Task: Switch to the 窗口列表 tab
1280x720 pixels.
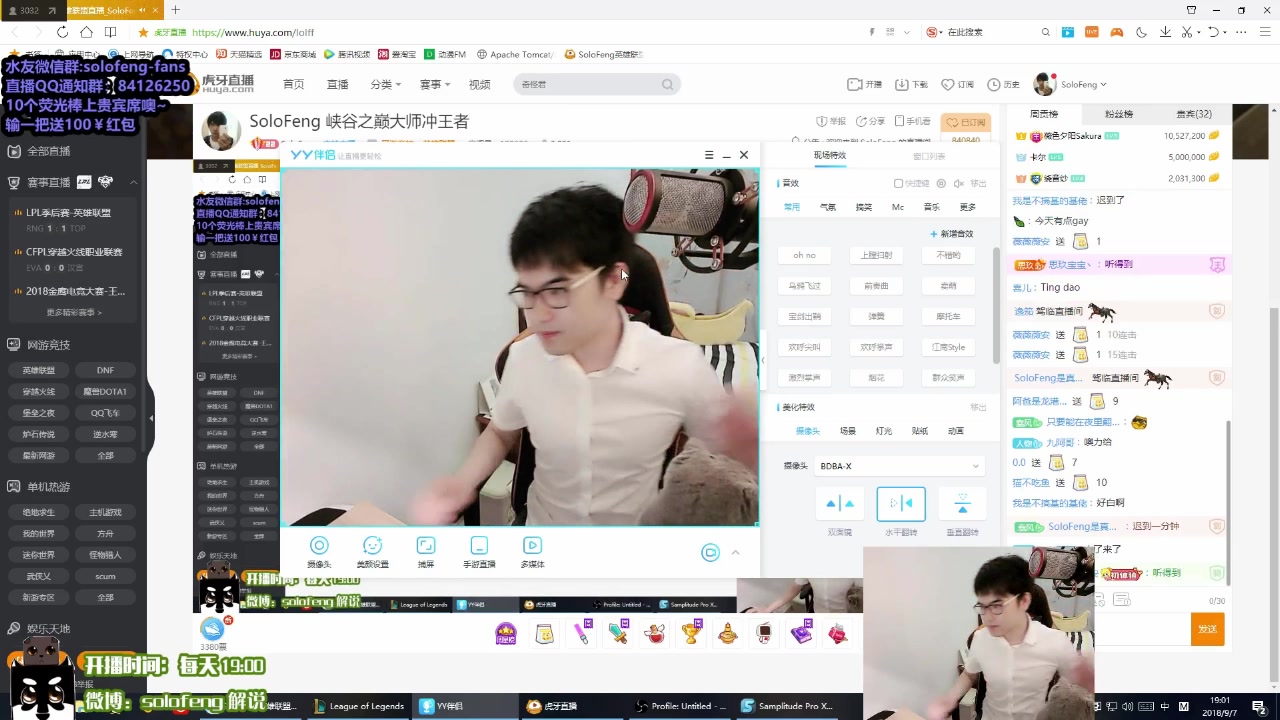Action: (x=929, y=156)
